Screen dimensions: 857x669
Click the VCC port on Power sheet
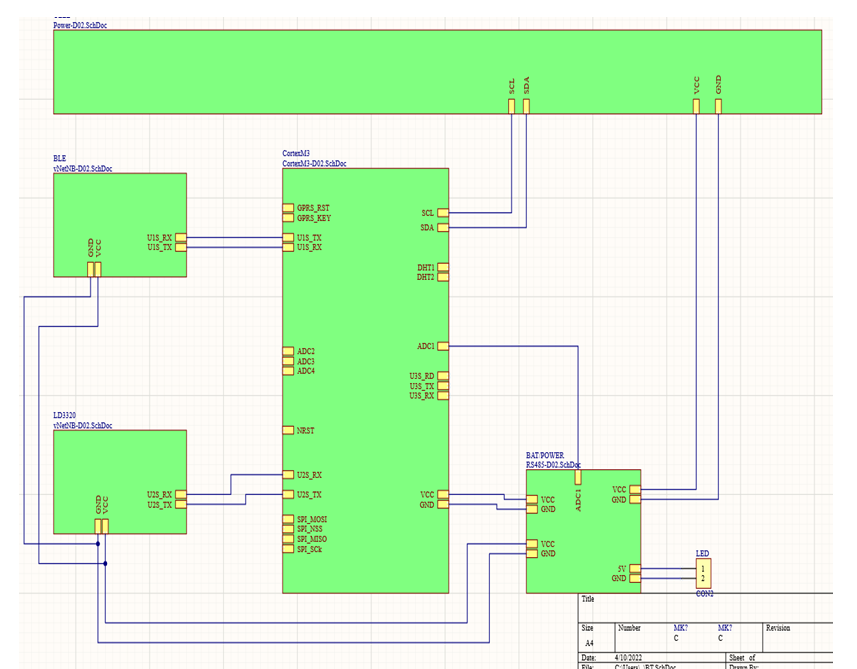[696, 106]
